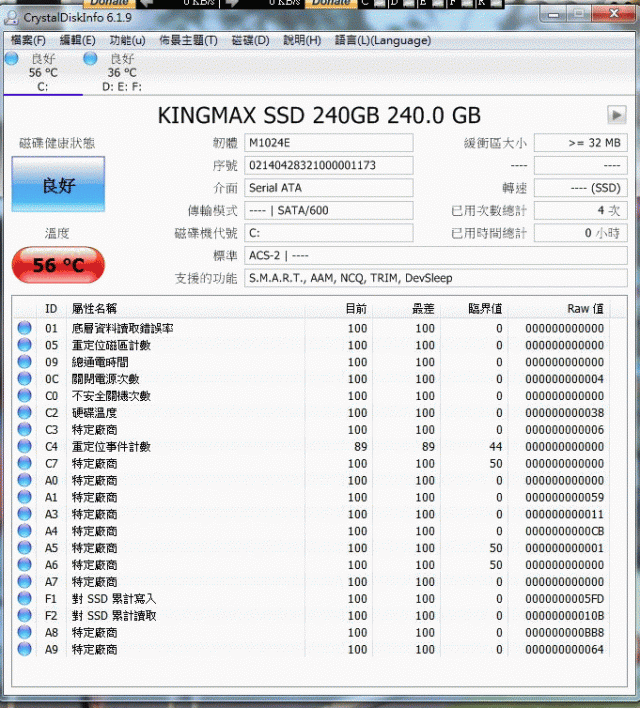Open the 功能(u) menu
This screenshot has height=709, width=640.
(x=127, y=41)
